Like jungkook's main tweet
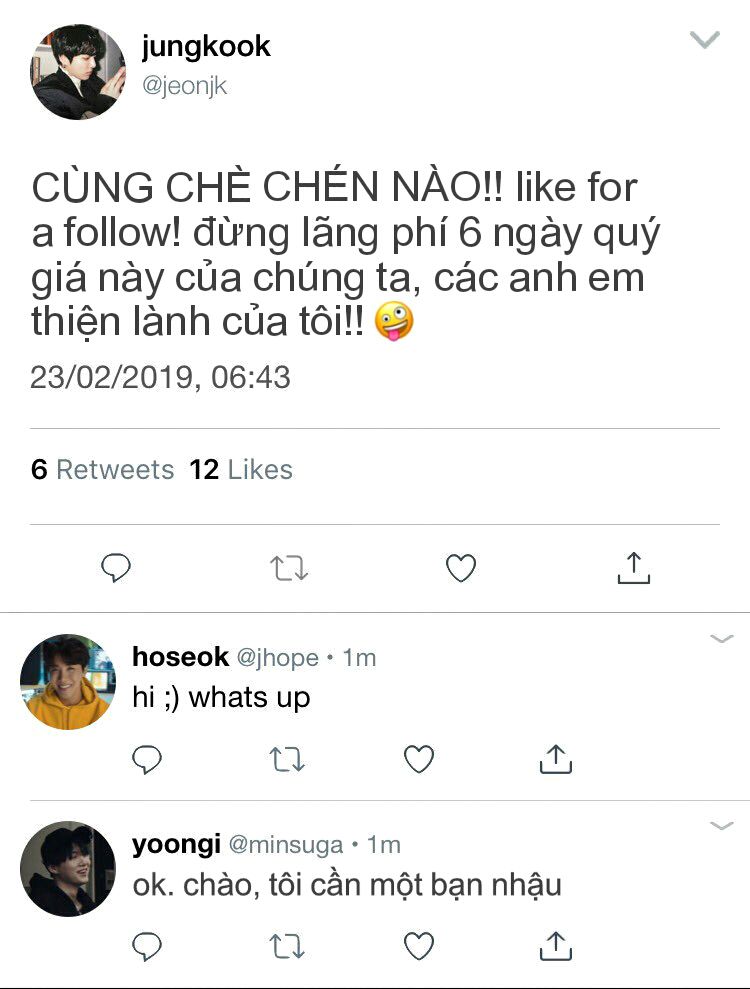 [461, 568]
